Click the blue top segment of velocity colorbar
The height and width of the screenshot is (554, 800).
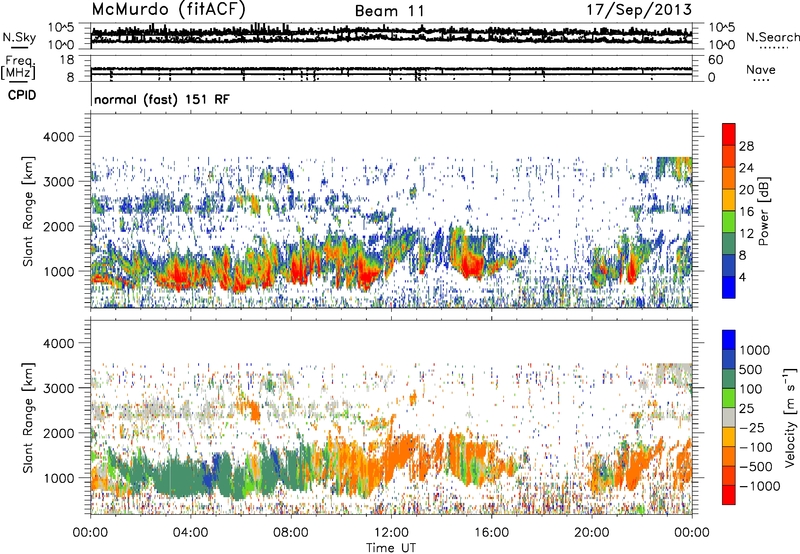[729, 340]
